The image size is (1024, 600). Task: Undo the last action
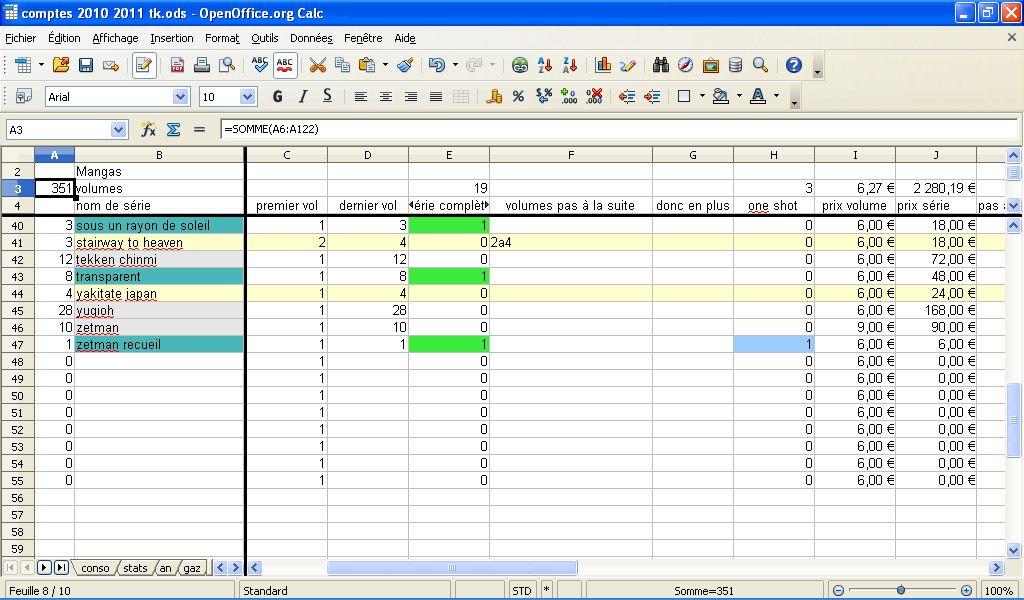pos(437,65)
